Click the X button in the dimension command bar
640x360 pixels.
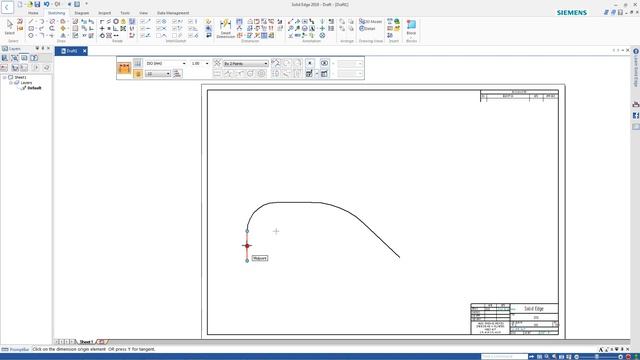(310, 63)
